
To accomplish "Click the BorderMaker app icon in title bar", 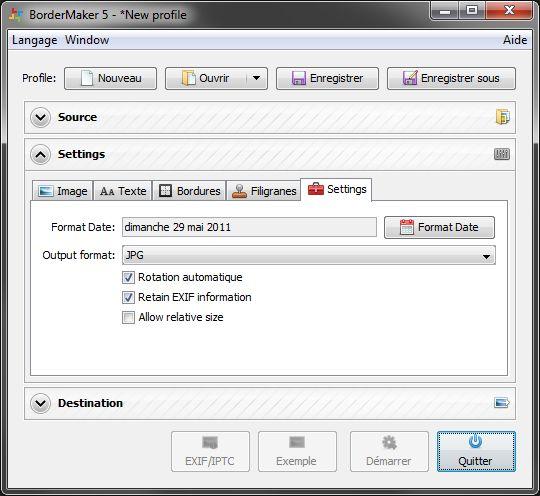I will [16, 14].
